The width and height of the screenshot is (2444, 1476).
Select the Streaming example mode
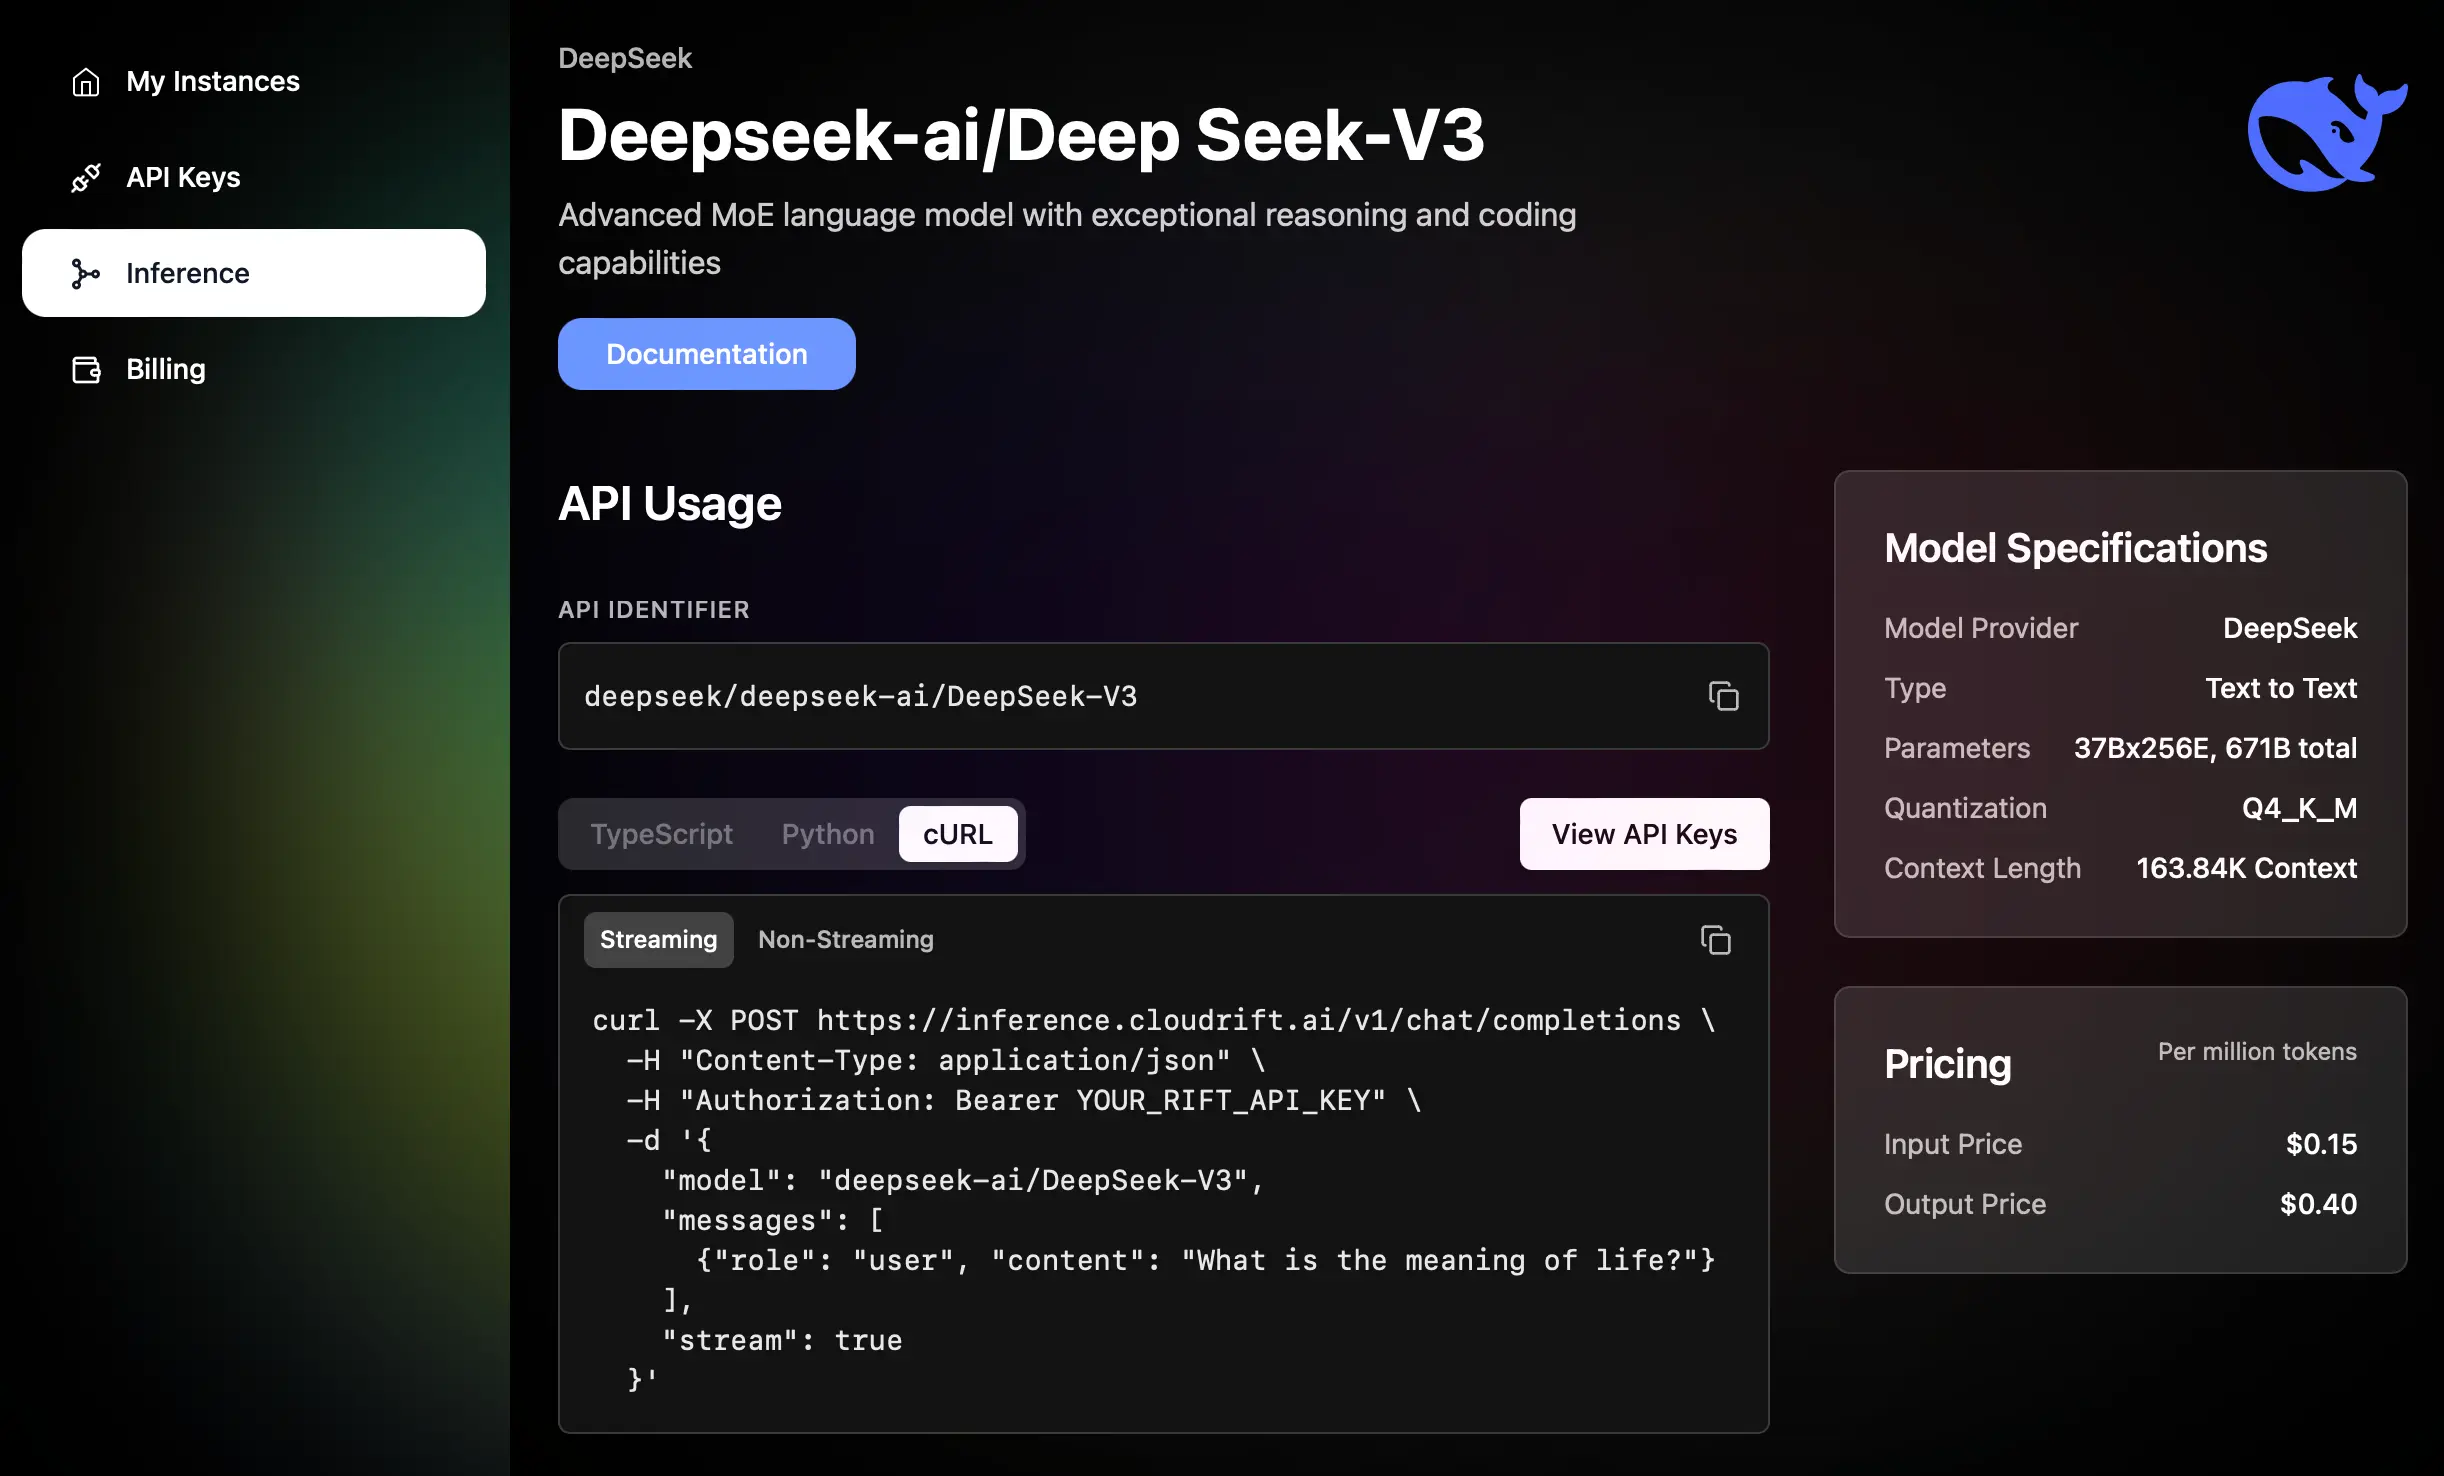(658, 940)
